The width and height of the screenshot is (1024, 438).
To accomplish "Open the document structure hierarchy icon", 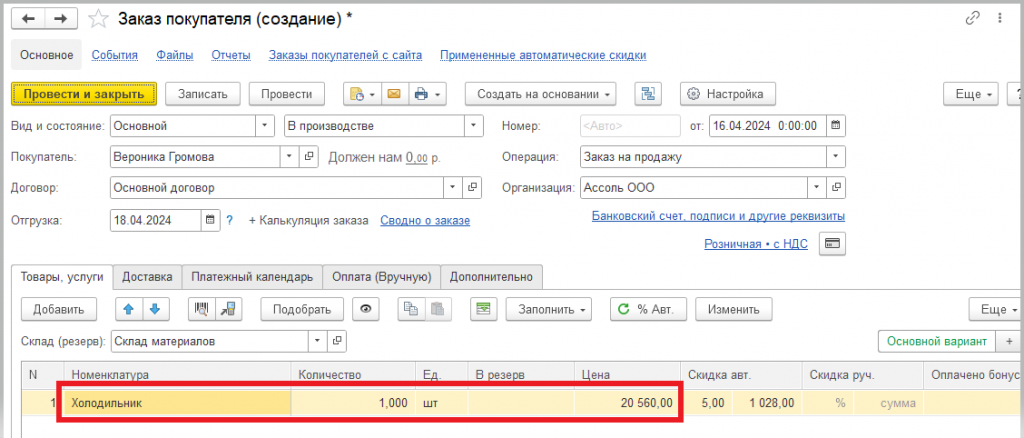I will [x=648, y=94].
